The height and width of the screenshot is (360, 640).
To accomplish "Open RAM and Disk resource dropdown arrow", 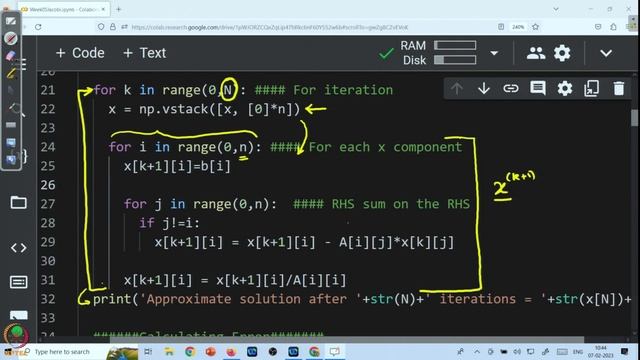I will click(494, 53).
